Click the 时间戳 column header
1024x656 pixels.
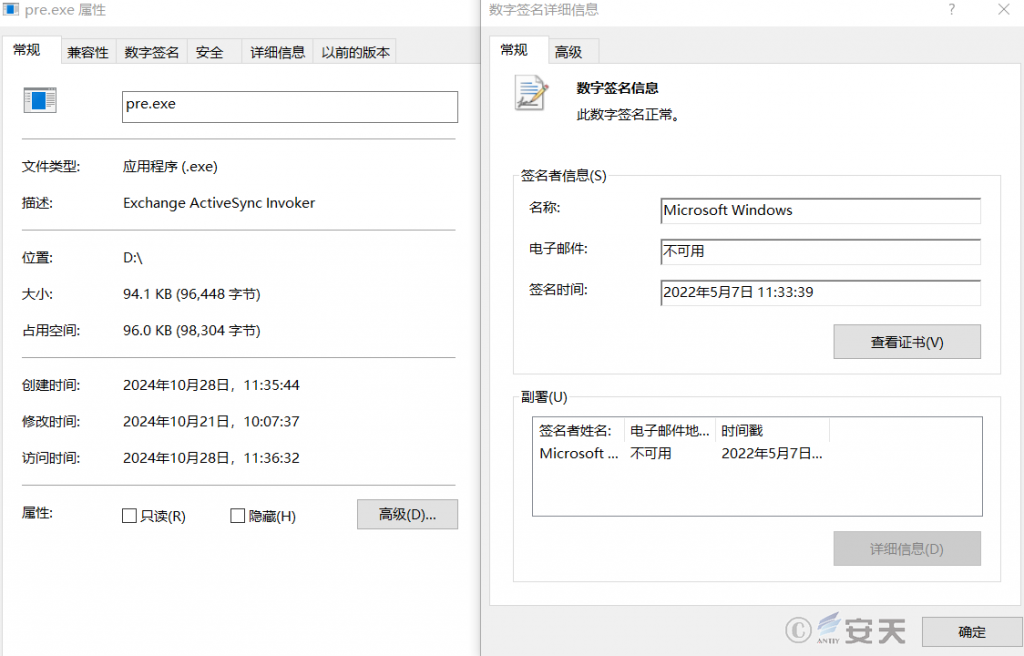click(773, 431)
